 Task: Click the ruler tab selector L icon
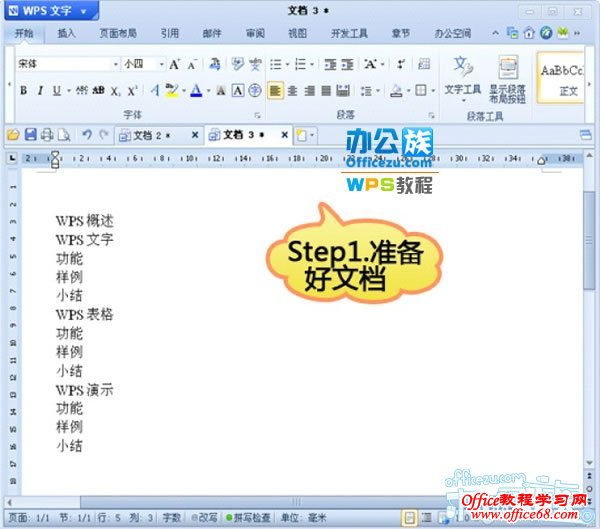[12, 158]
